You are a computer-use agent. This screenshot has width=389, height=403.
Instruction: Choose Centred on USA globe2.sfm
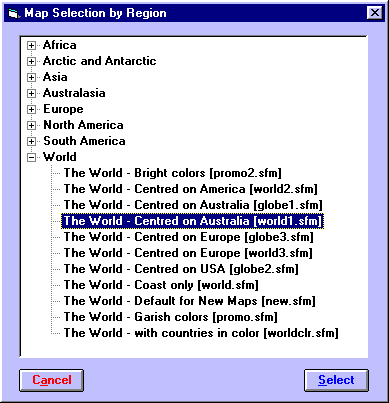[181, 269]
